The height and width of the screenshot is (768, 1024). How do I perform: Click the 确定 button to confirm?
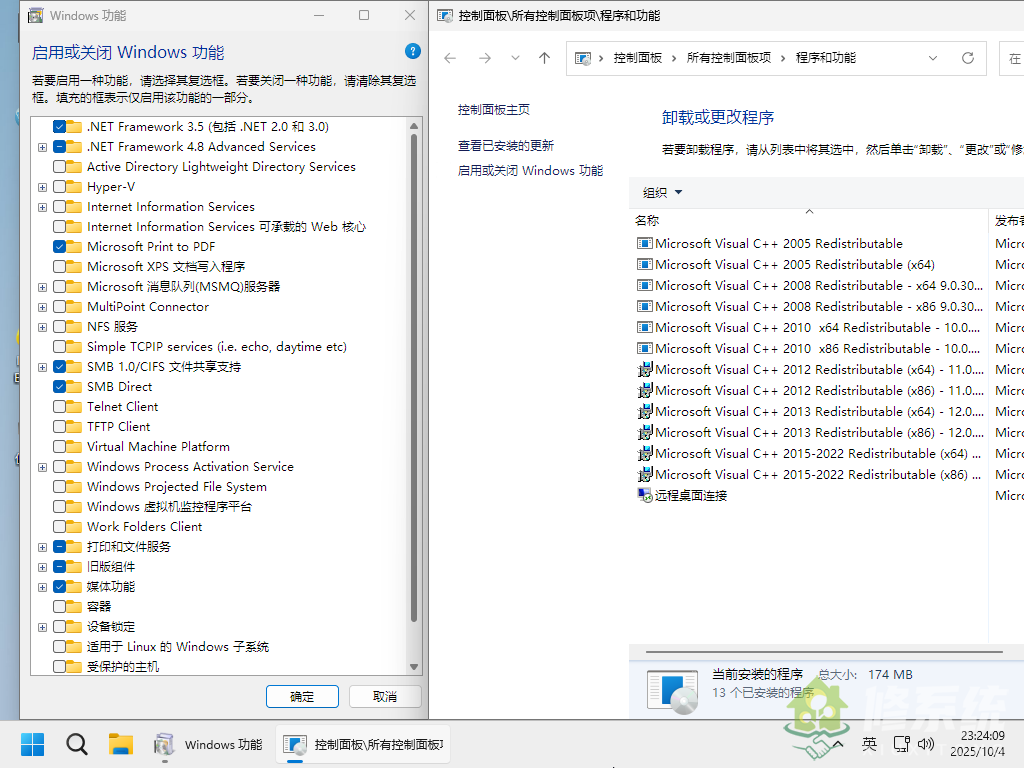click(302, 696)
